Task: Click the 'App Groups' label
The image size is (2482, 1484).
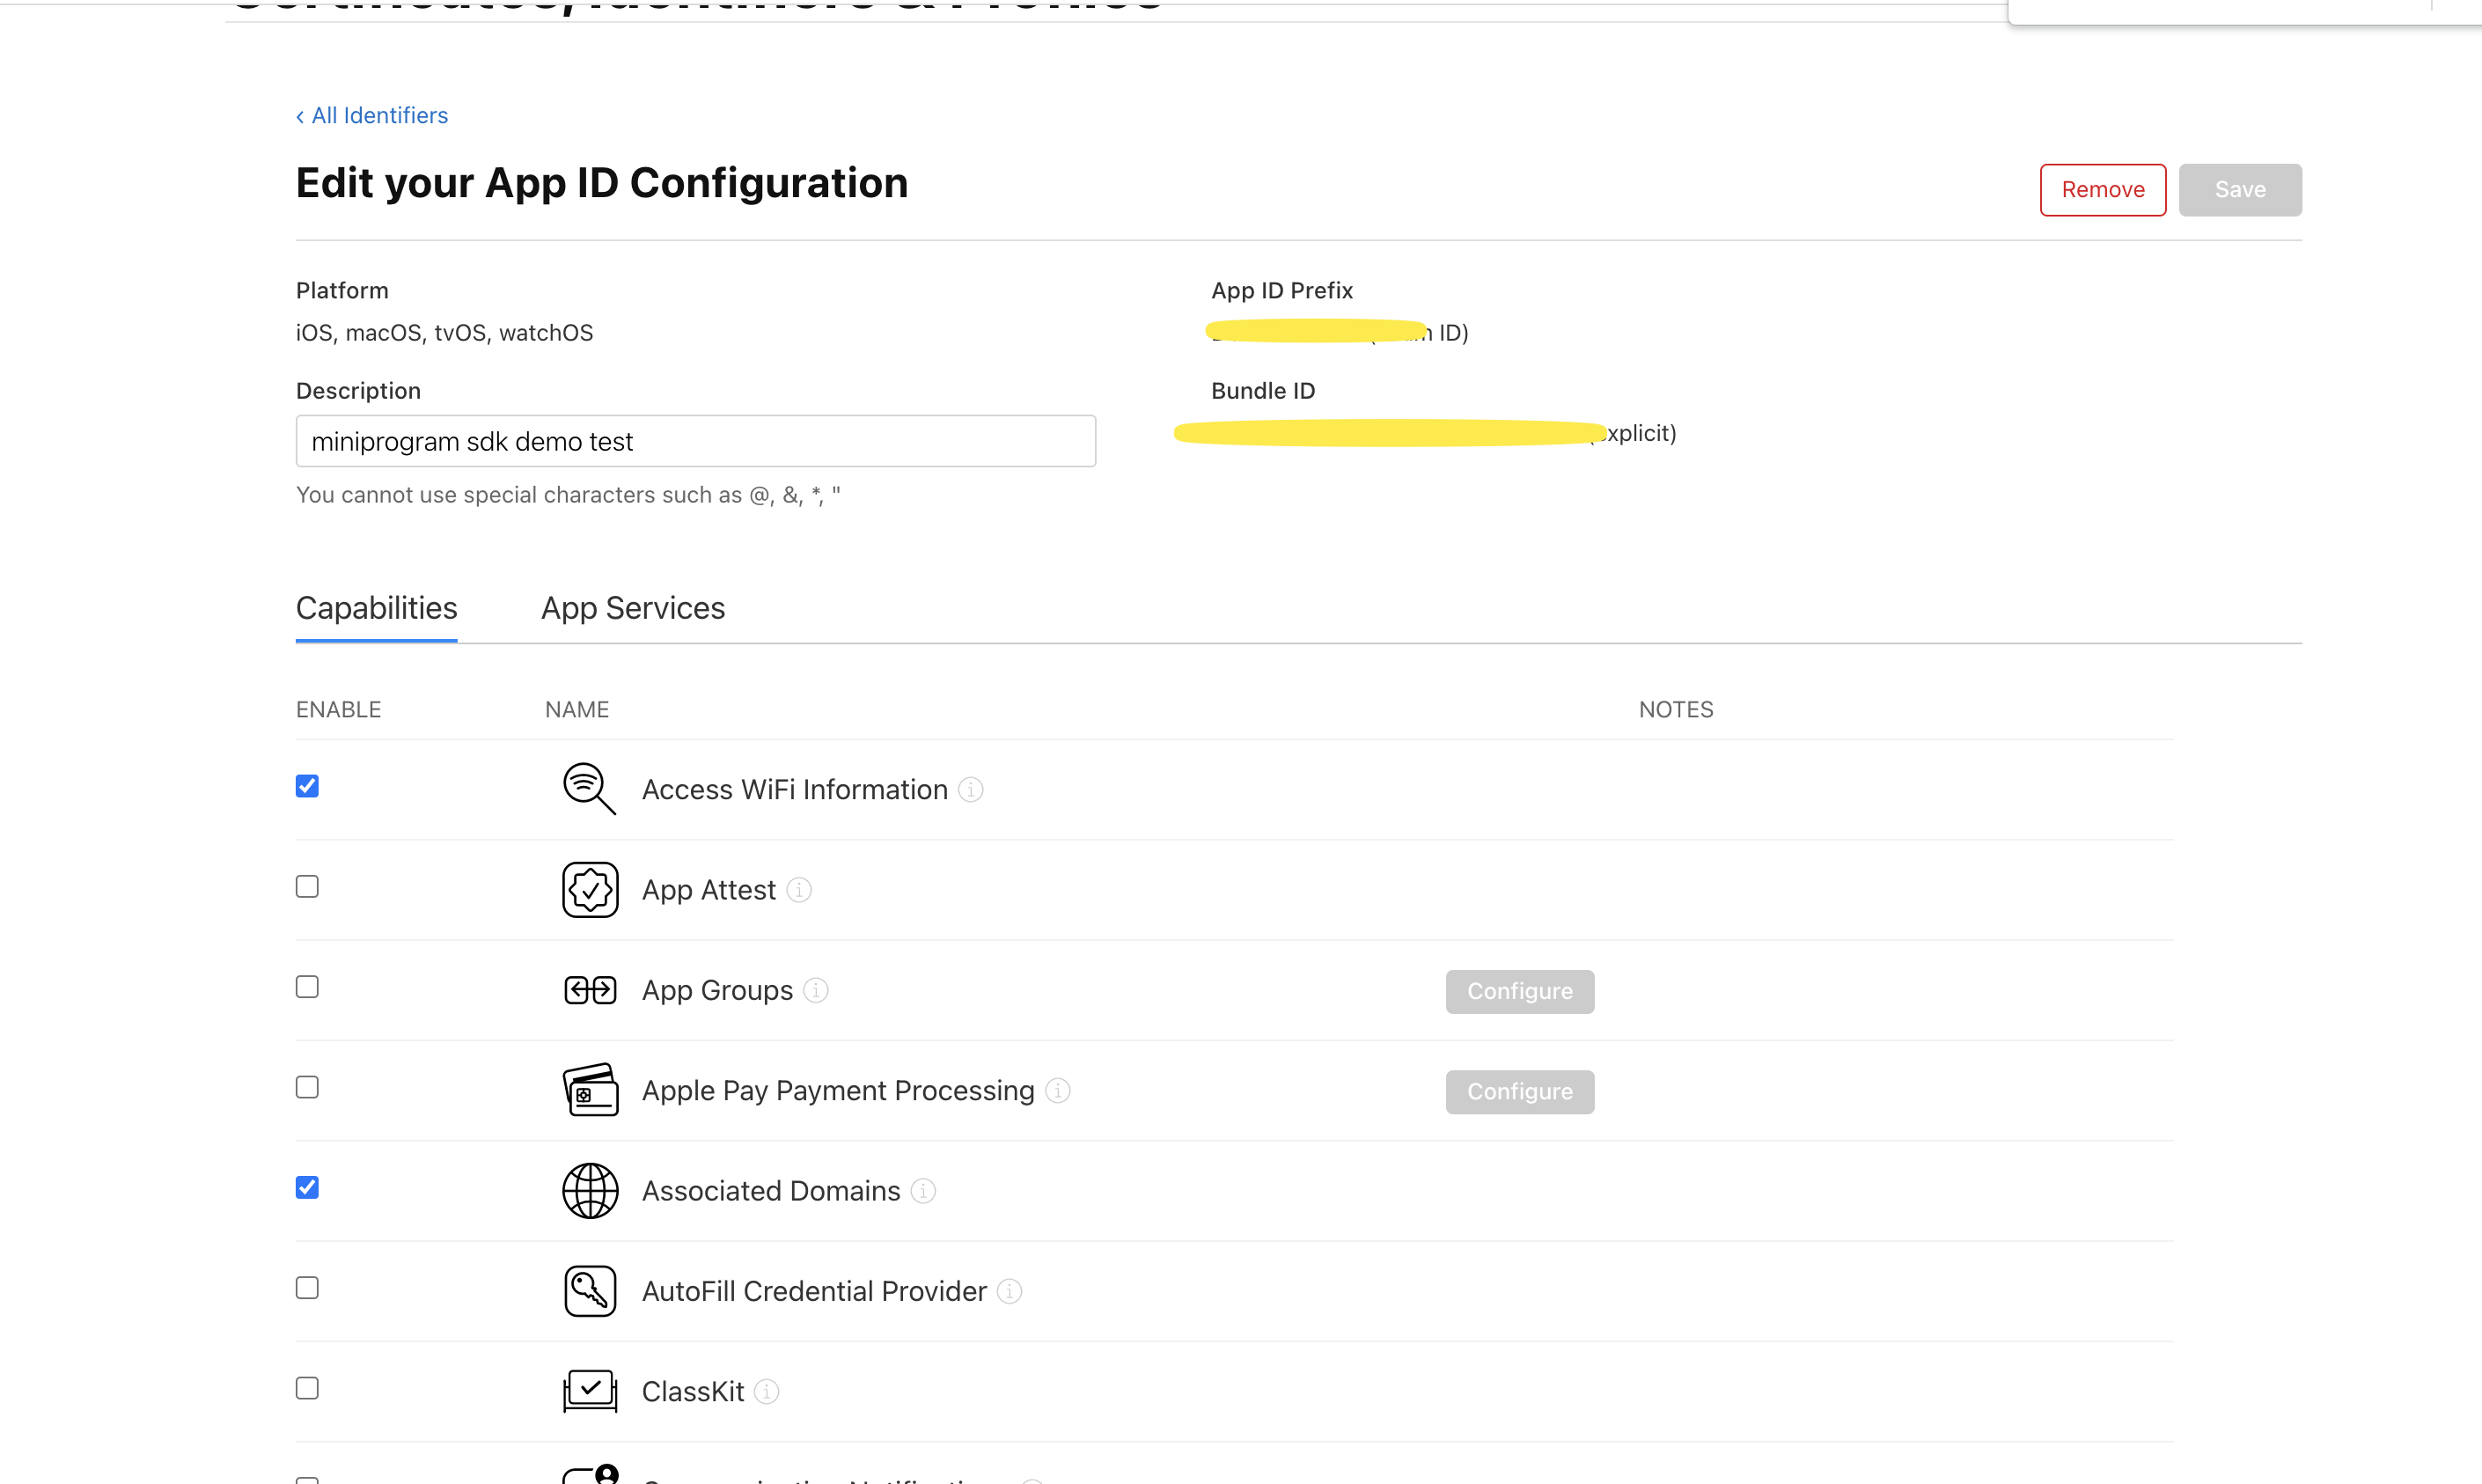Action: (718, 990)
